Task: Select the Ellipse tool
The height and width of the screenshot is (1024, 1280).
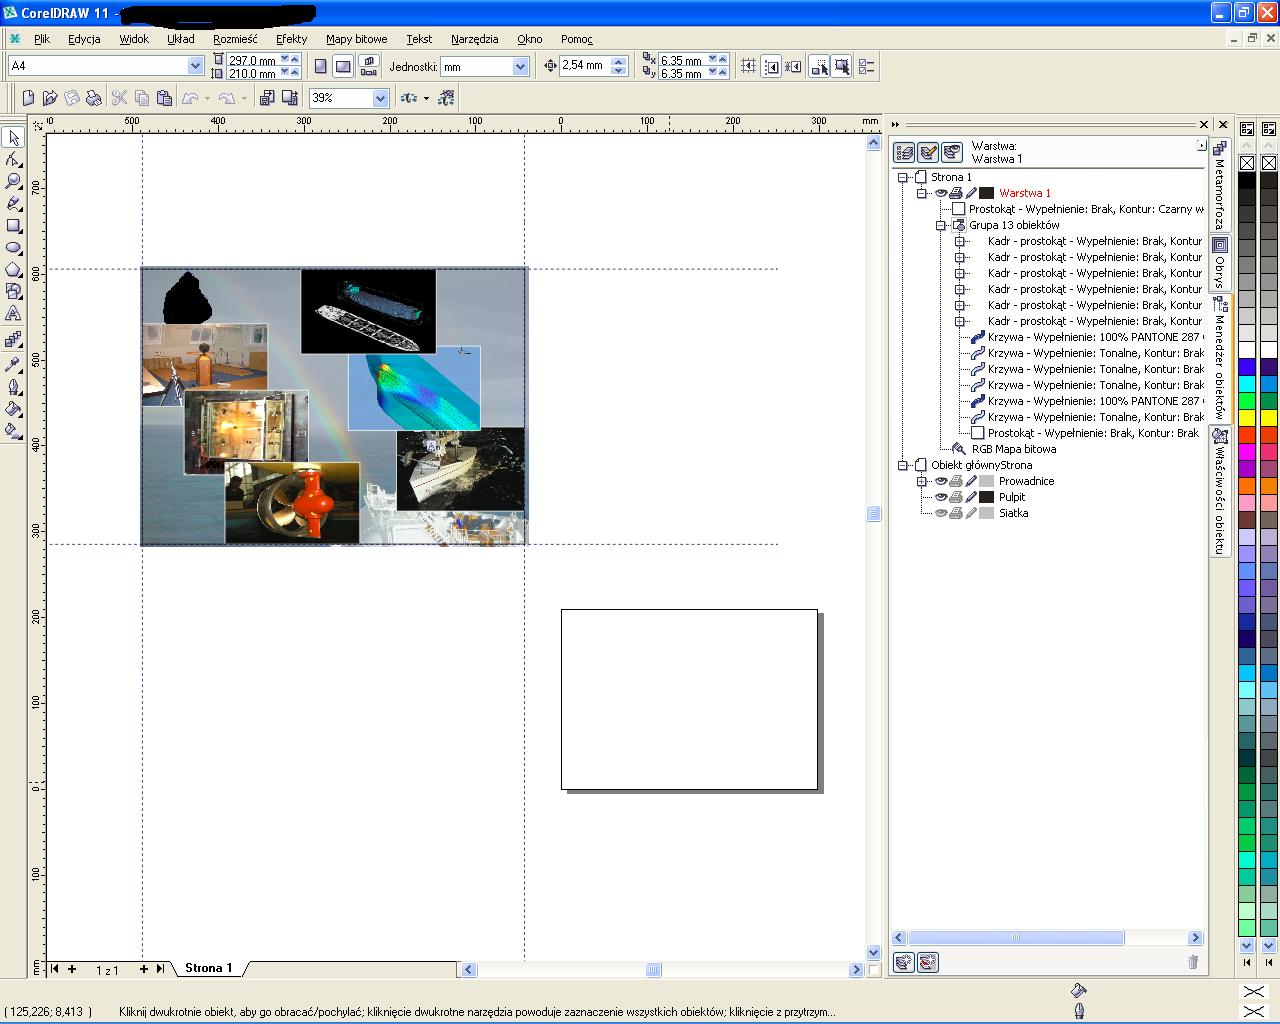Action: point(14,248)
